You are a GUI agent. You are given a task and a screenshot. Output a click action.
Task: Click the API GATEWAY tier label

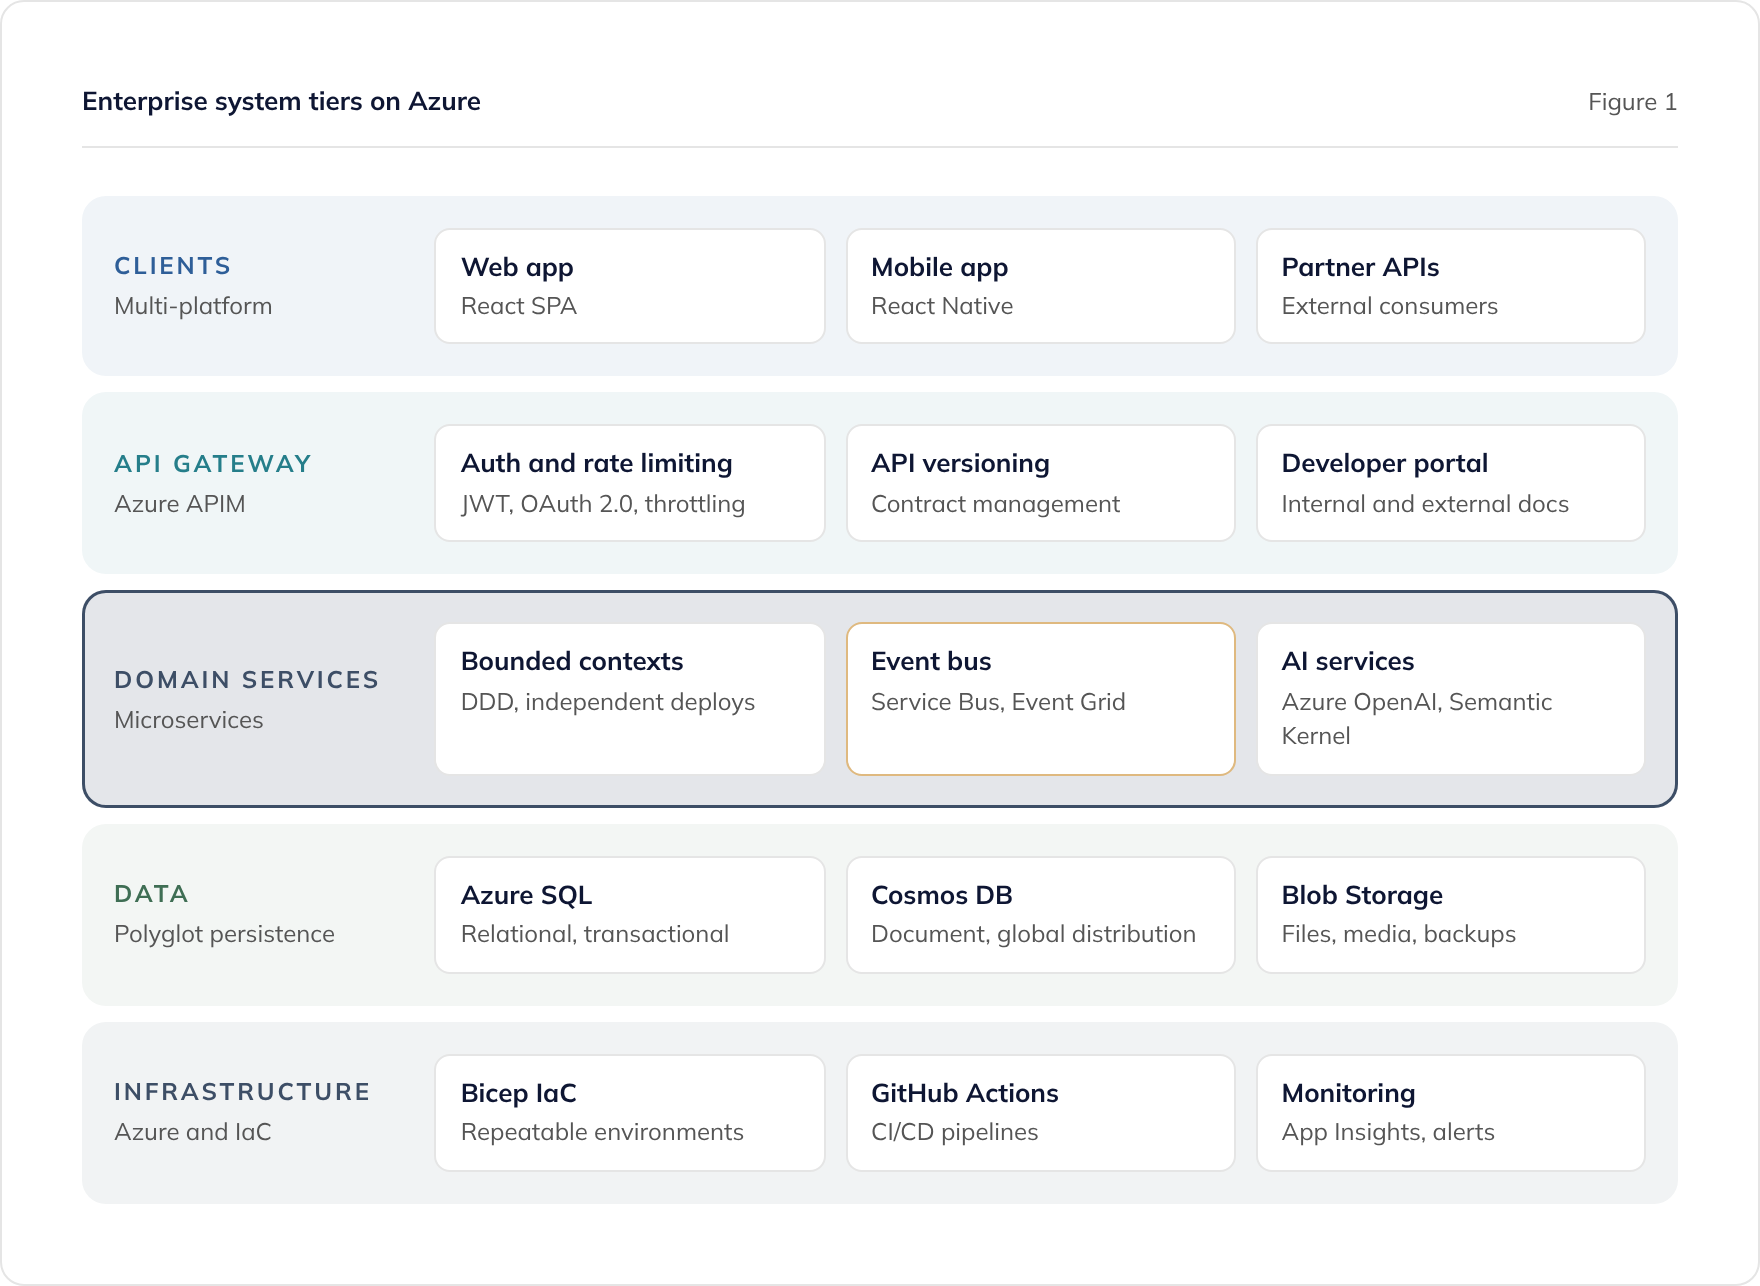213,464
